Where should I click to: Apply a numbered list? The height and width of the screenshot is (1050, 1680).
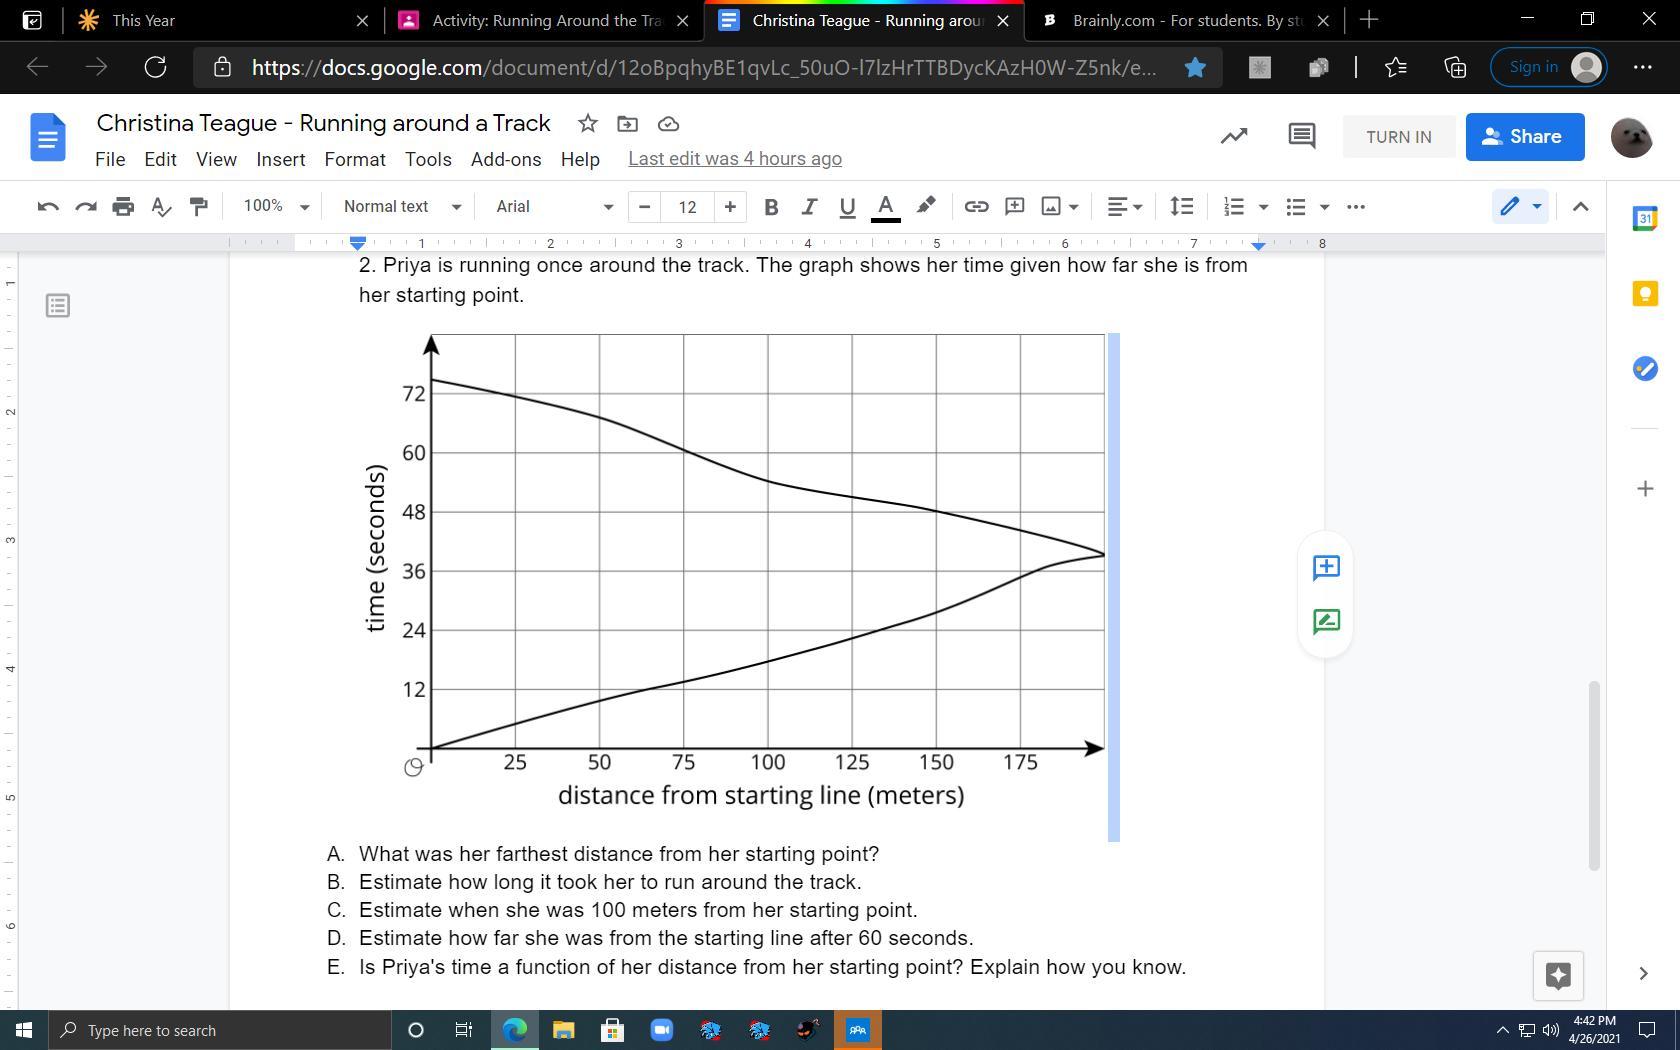pos(1234,207)
